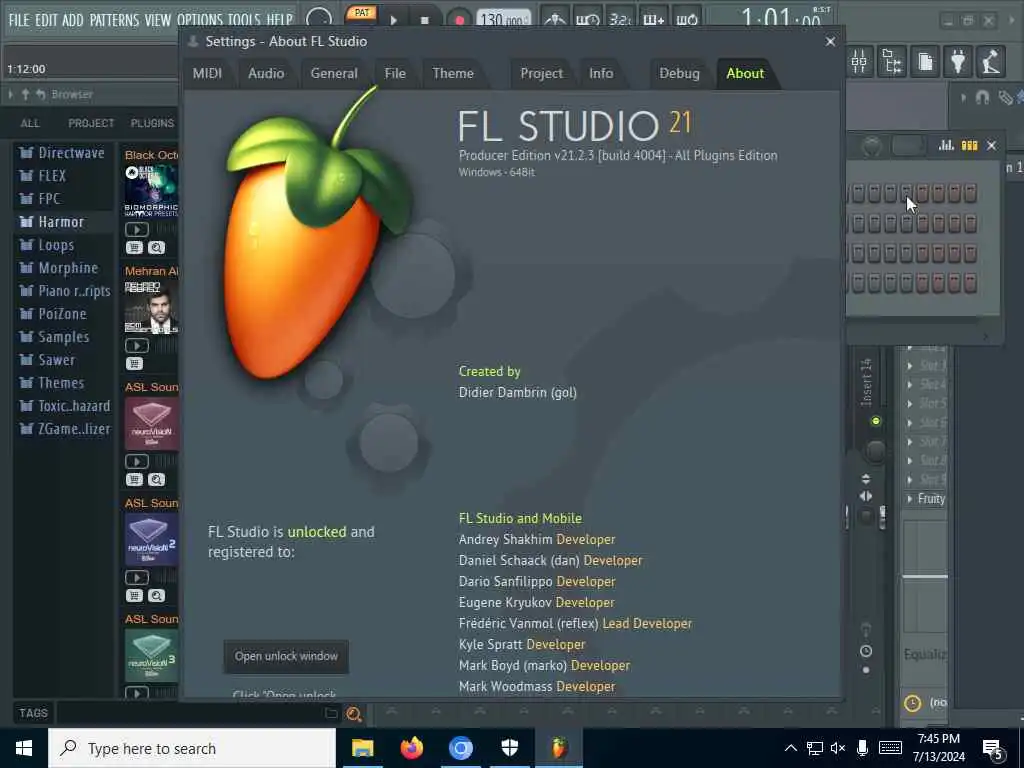
Task: Toggle the record button in the transport
Action: click(x=458, y=20)
